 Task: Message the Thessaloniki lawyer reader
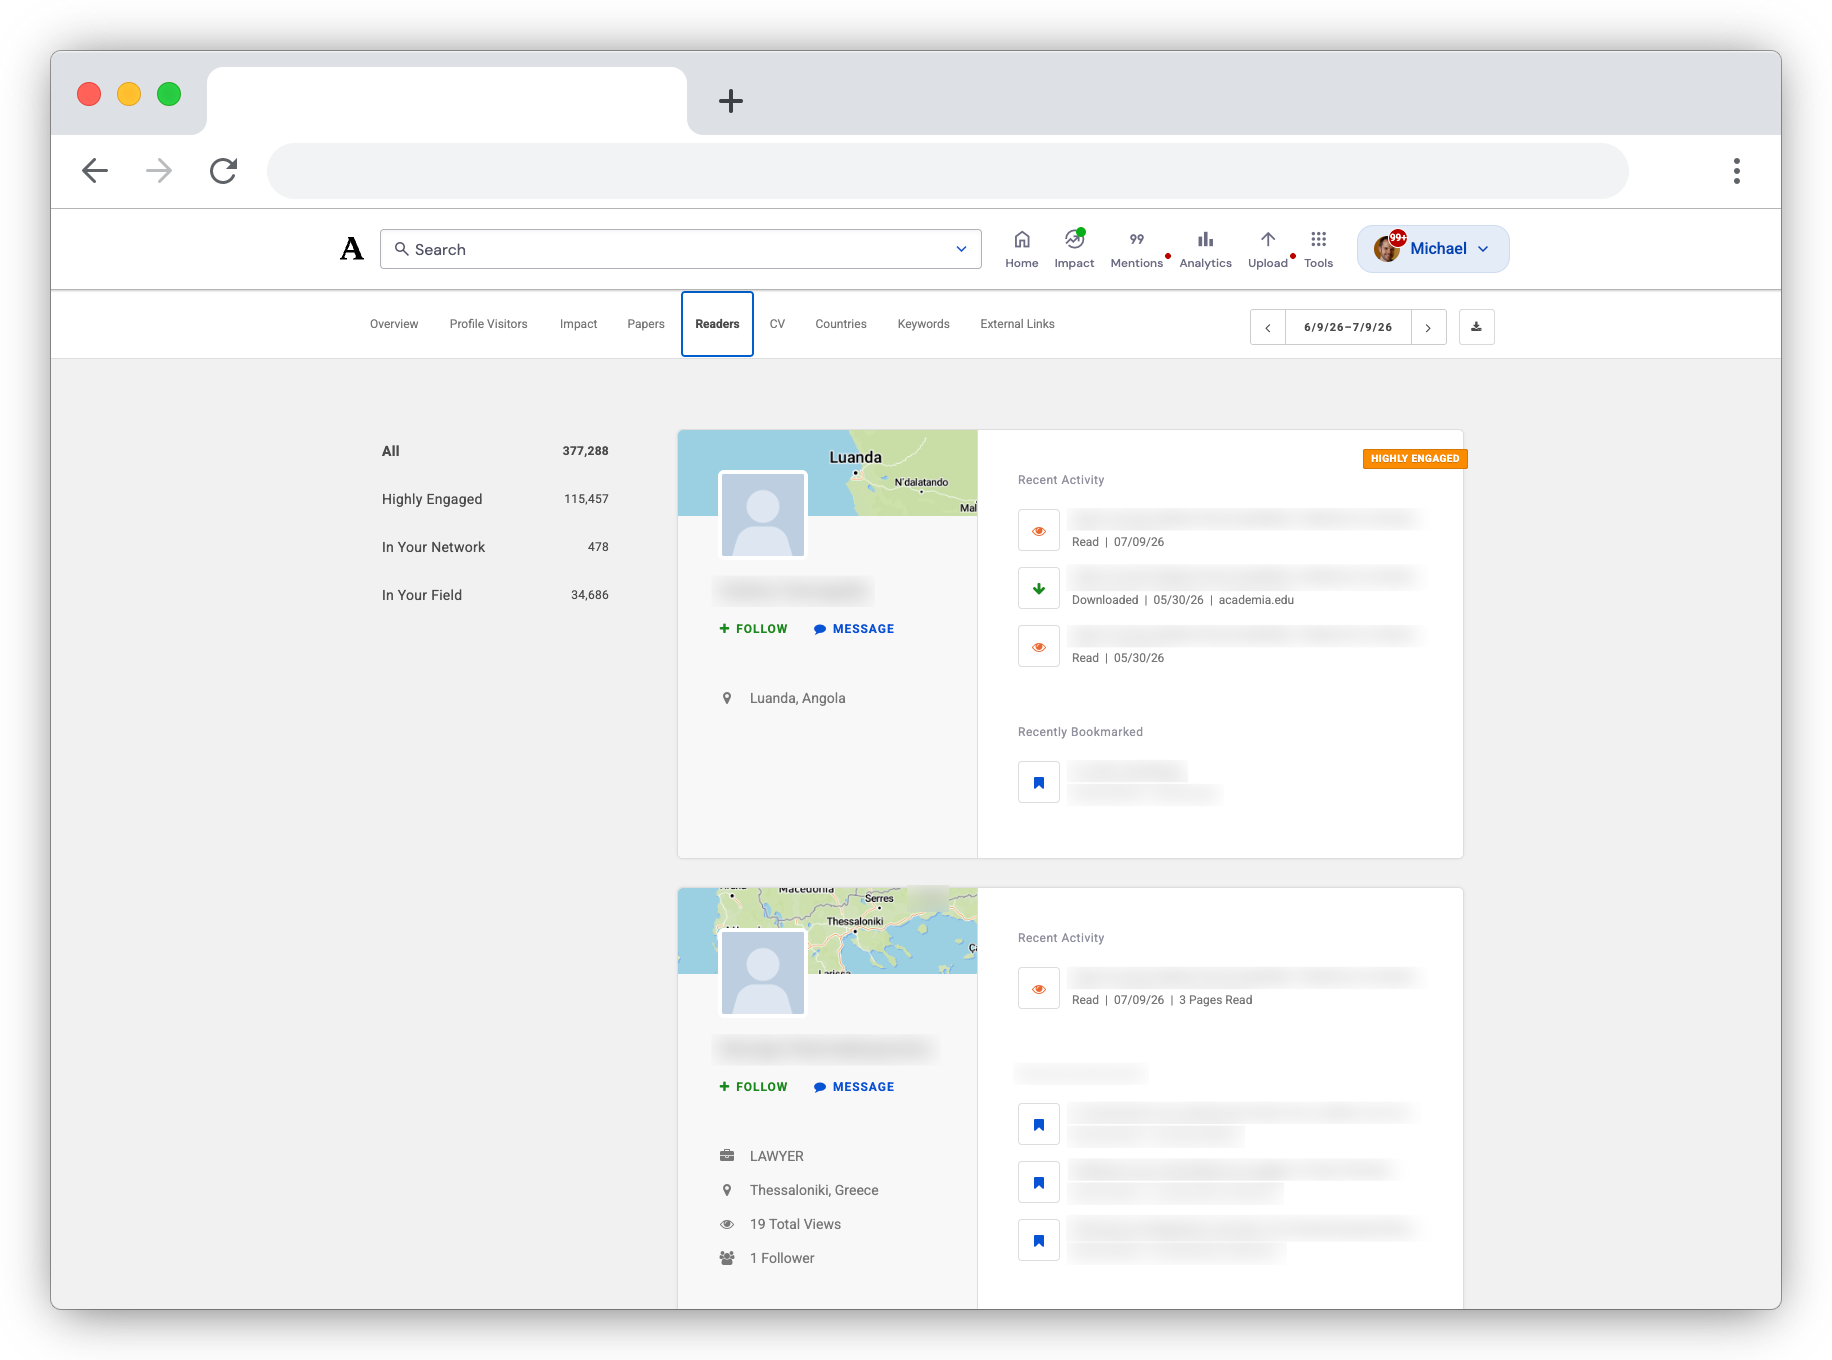854,1087
